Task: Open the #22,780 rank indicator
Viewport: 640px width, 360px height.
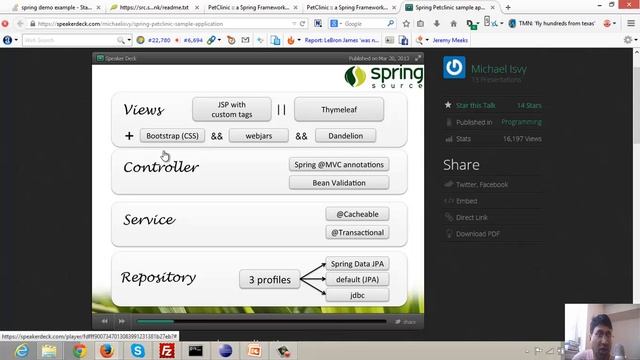Action: (154, 40)
